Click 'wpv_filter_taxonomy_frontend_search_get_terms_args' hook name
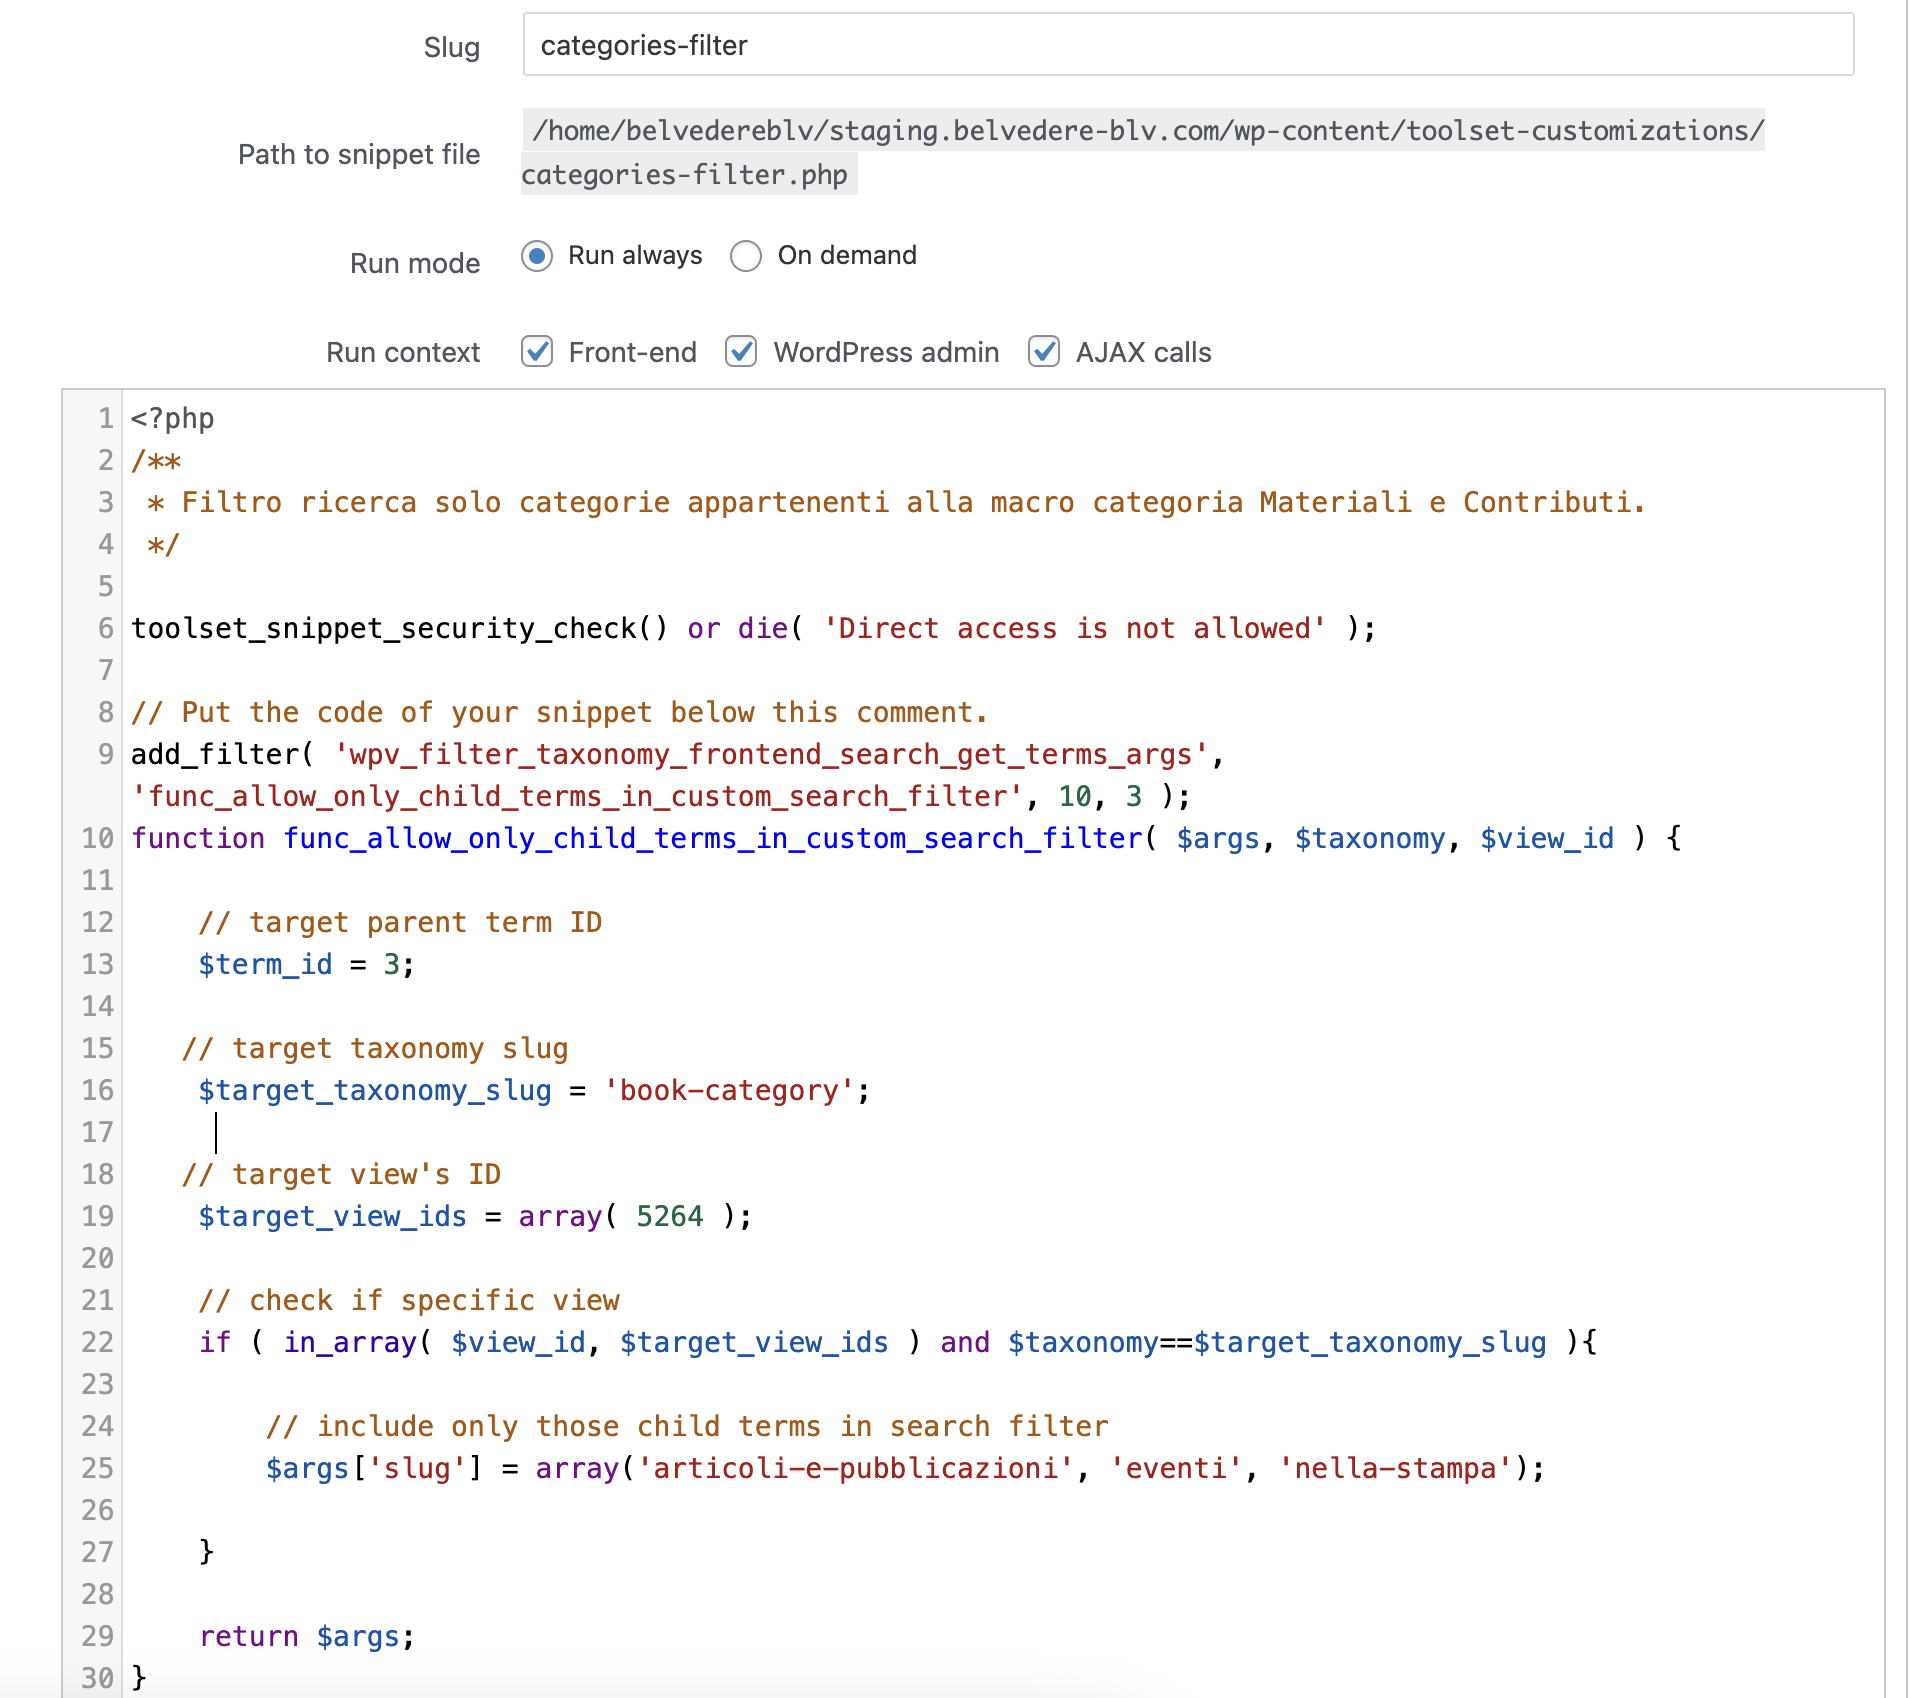 (771, 754)
